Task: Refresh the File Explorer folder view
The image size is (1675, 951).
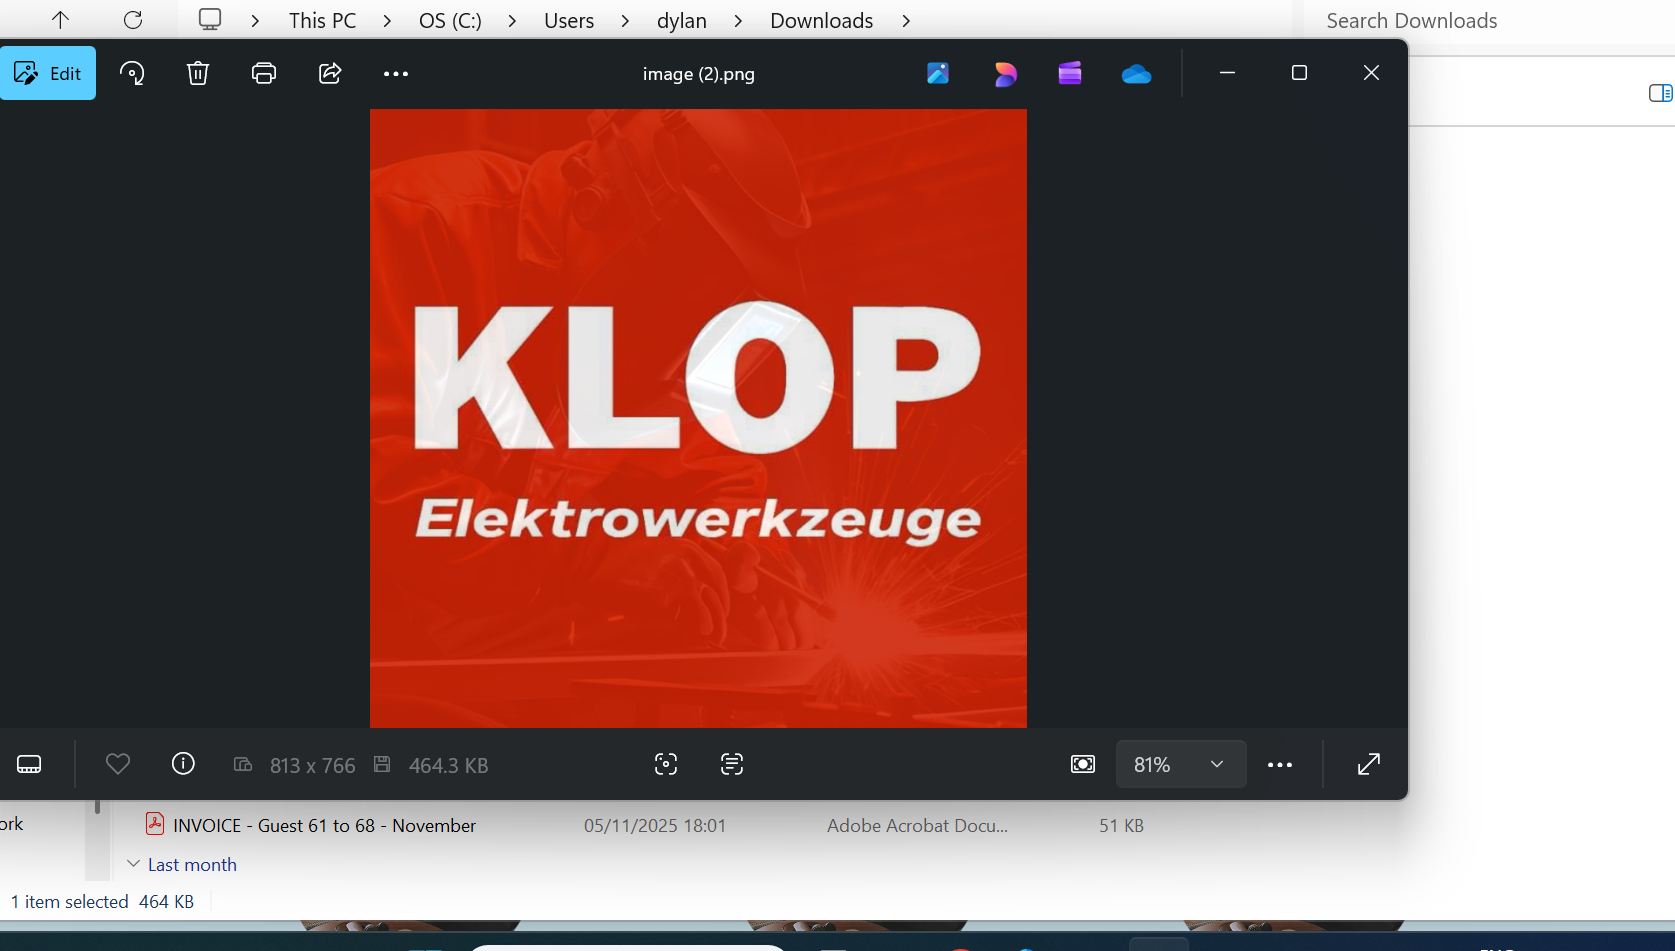Action: 133,20
